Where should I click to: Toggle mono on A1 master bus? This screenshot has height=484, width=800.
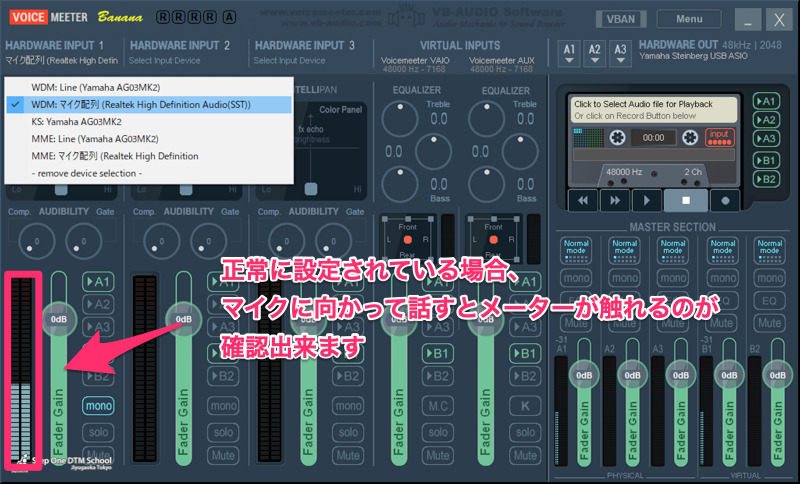point(576,278)
